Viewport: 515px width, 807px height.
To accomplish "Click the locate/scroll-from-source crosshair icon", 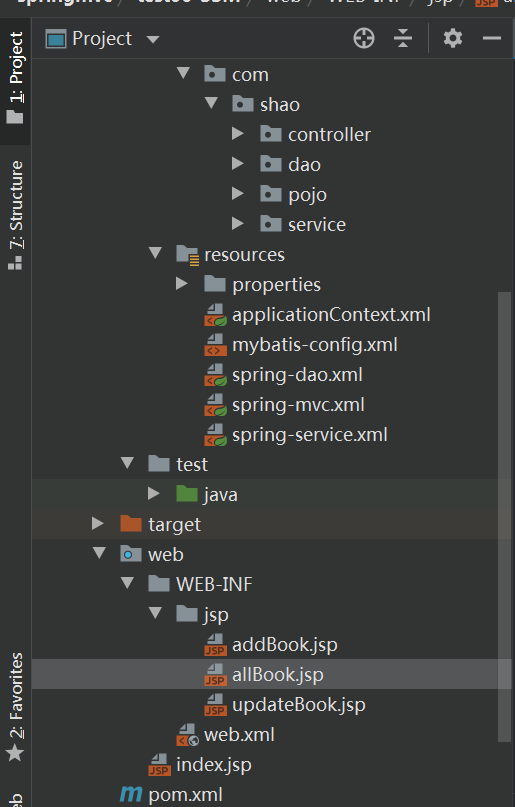I will pyautogui.click(x=364, y=39).
